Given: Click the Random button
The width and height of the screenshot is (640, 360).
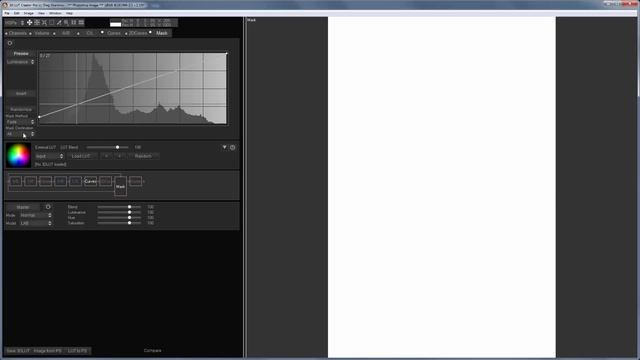Looking at the screenshot, I should [143, 156].
